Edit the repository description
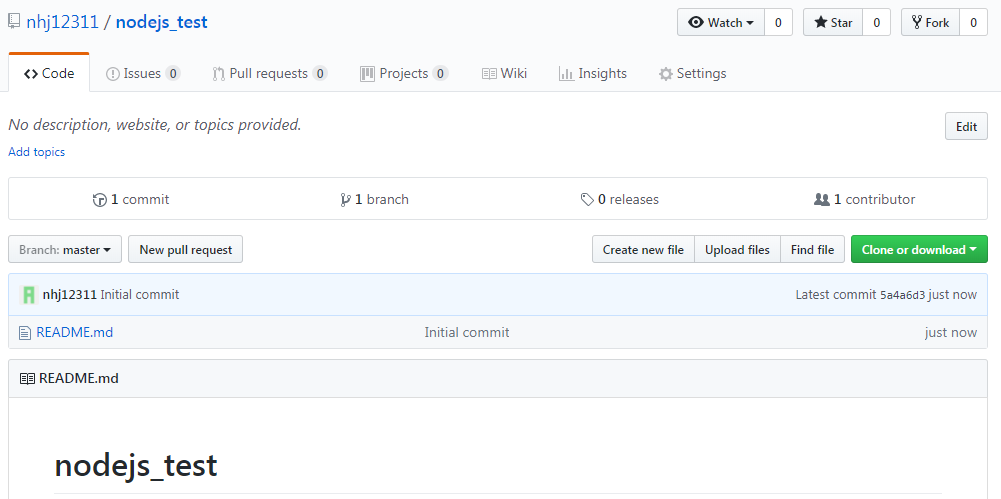Screen dimensions: 1001x499 [x=966, y=126]
